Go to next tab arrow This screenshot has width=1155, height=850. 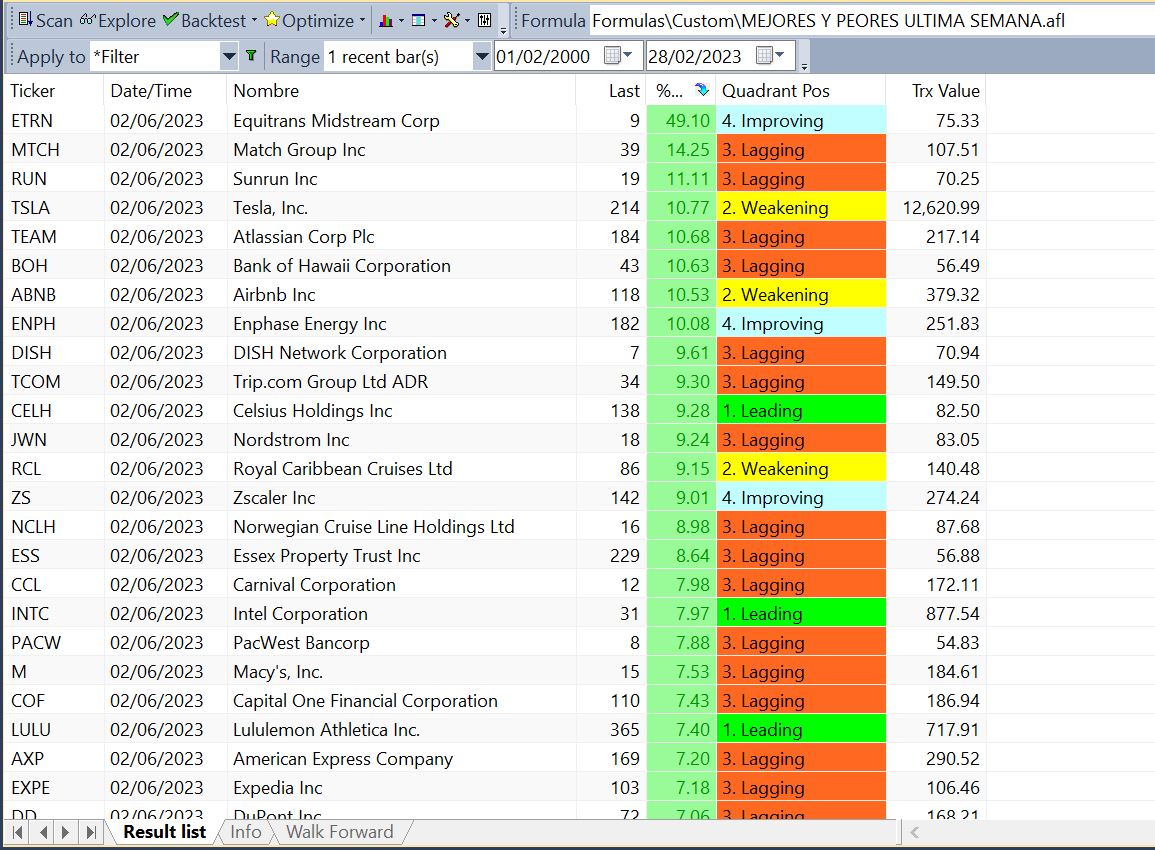[x=66, y=832]
